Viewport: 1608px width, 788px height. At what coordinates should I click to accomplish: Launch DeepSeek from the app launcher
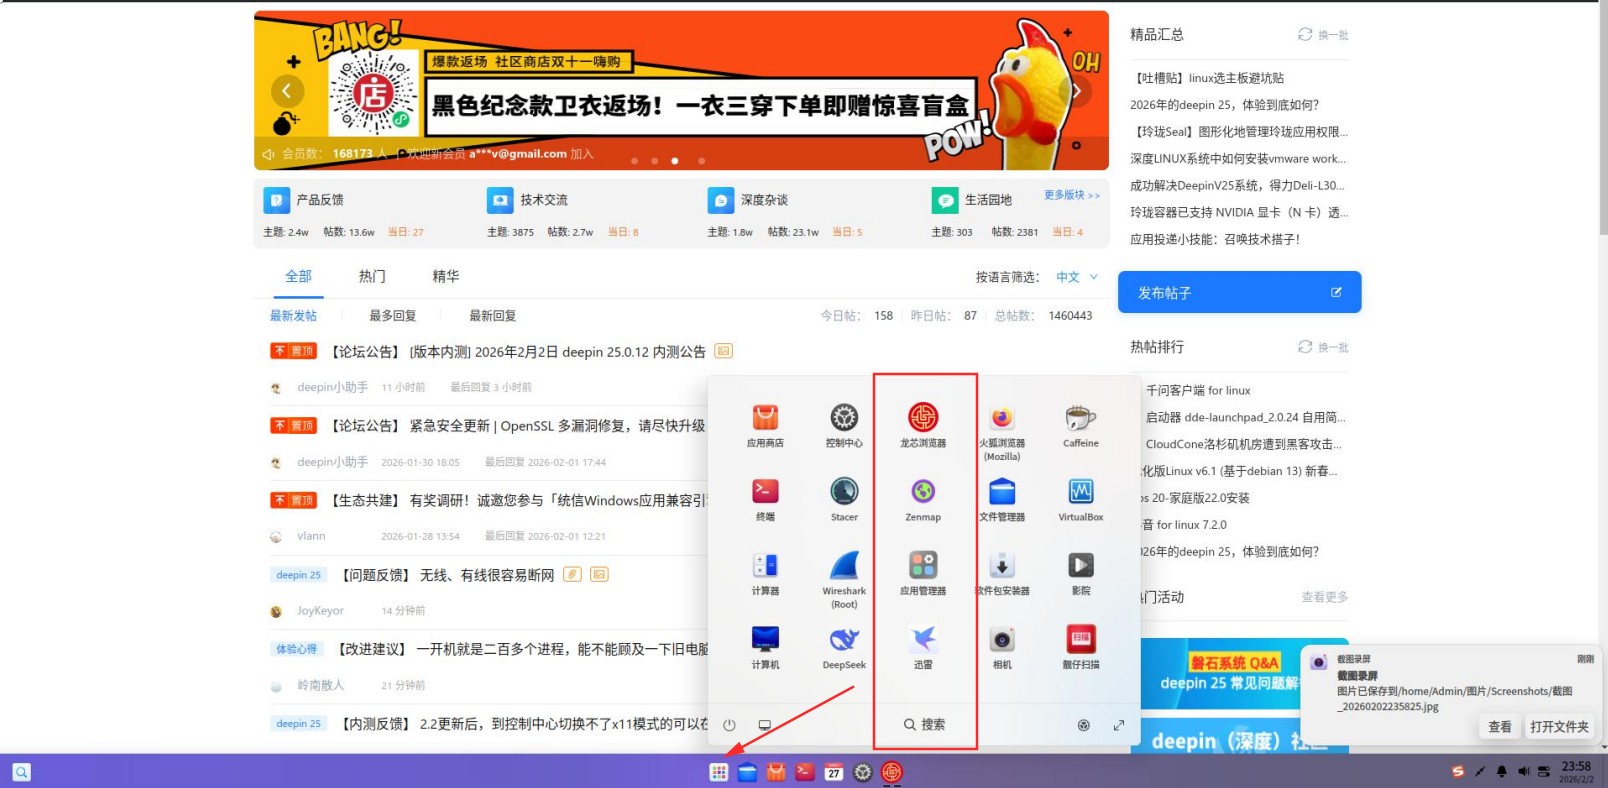844,641
